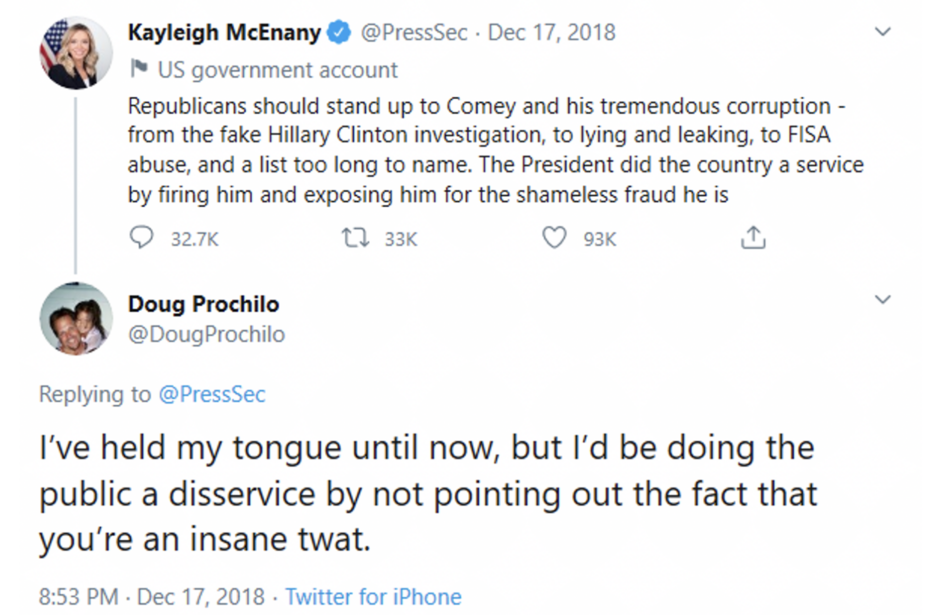The image size is (930, 615).
Task: Click the Dec 17, 2018 date in tweet header
Action: click(x=551, y=32)
